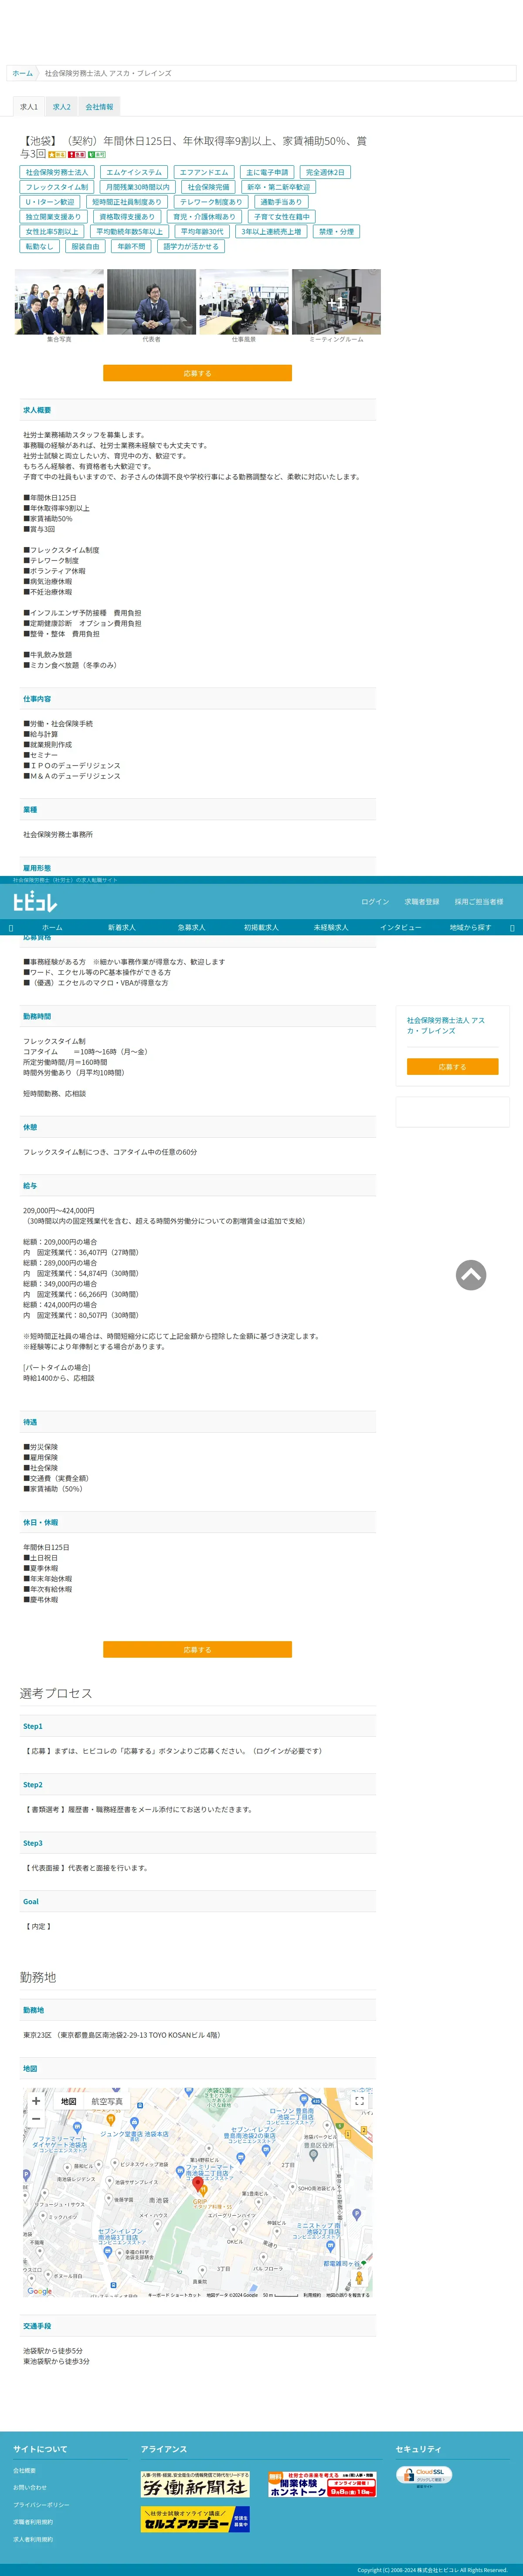
Task: Click the first orange 応募する button
Action: [197, 373]
